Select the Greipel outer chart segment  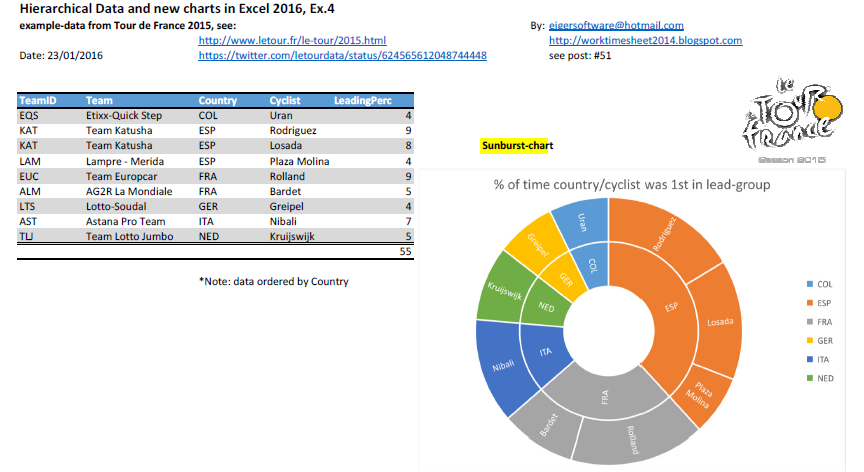pyautogui.click(x=537, y=245)
